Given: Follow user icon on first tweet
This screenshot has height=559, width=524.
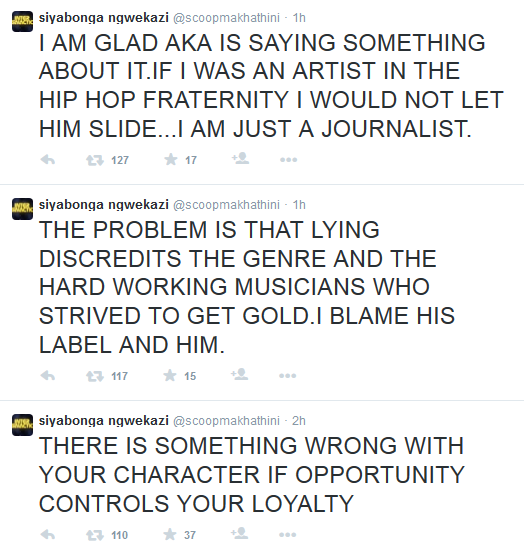Looking at the screenshot, I should click(x=241, y=159).
